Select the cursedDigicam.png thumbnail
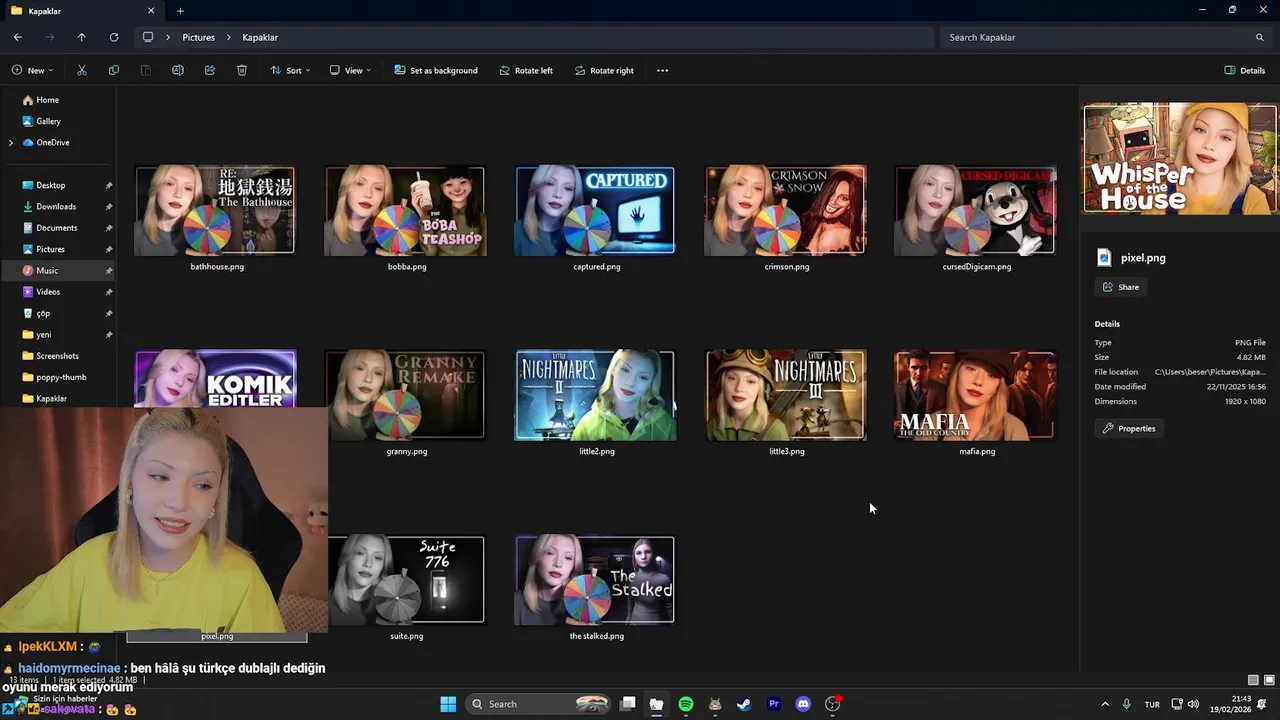This screenshot has width=1280, height=720. [x=975, y=211]
